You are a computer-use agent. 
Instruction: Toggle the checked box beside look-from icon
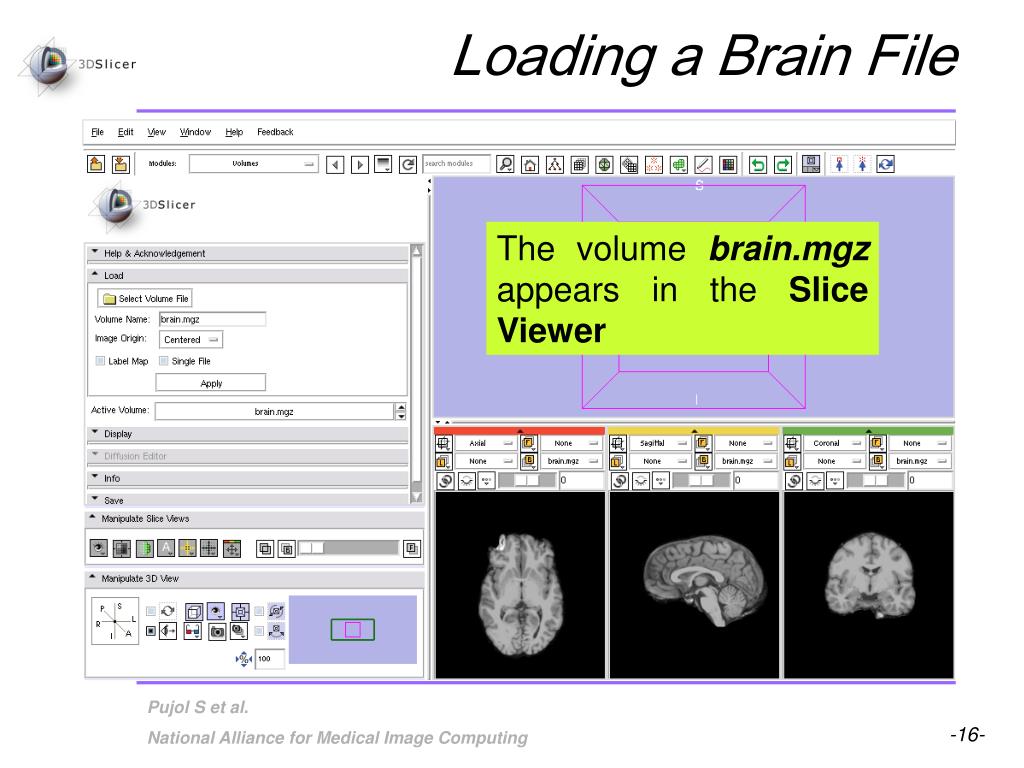tap(151, 631)
